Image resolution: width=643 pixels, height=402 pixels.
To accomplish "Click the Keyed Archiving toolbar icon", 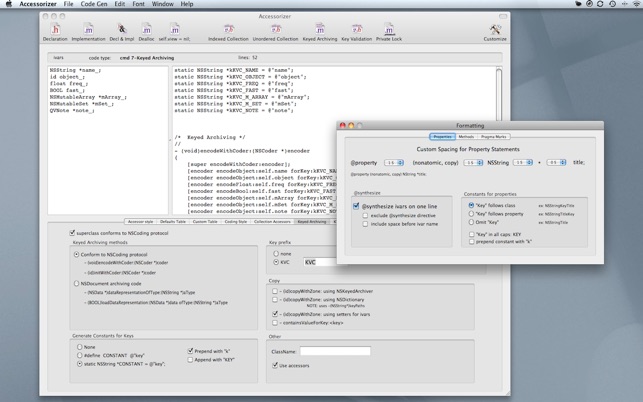I will 320,30.
